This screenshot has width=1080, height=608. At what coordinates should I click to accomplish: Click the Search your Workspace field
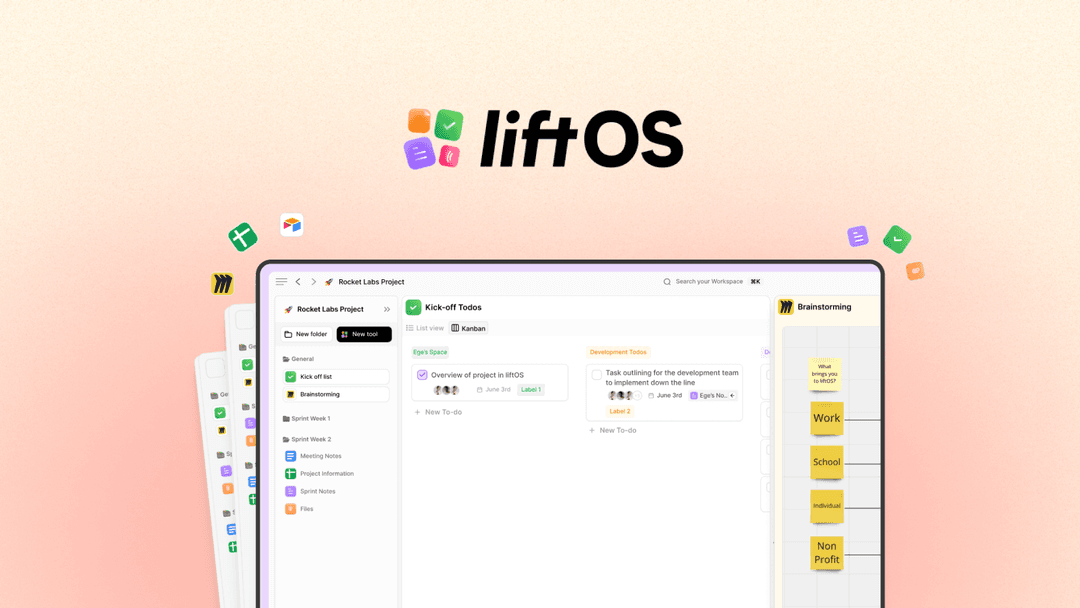pos(710,282)
